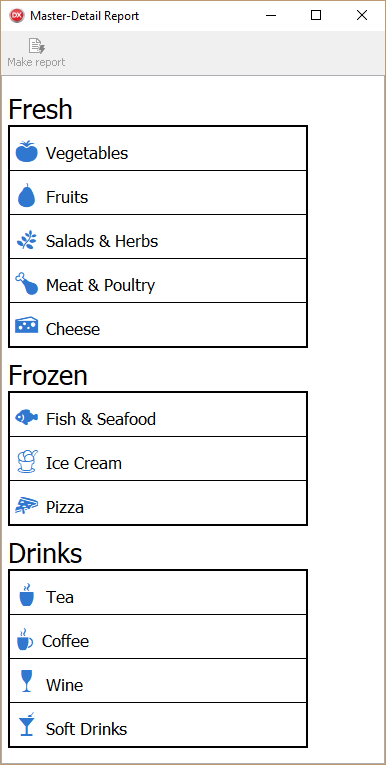Image resolution: width=386 pixels, height=765 pixels.
Task: Click the coffee mug icon
Action: pyautogui.click(x=24, y=639)
